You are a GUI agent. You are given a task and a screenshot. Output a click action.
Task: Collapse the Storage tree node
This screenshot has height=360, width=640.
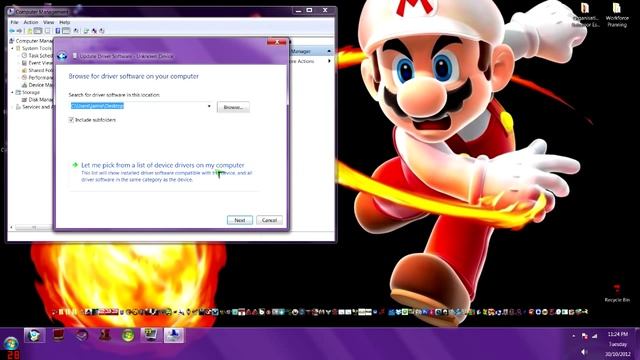pos(12,93)
